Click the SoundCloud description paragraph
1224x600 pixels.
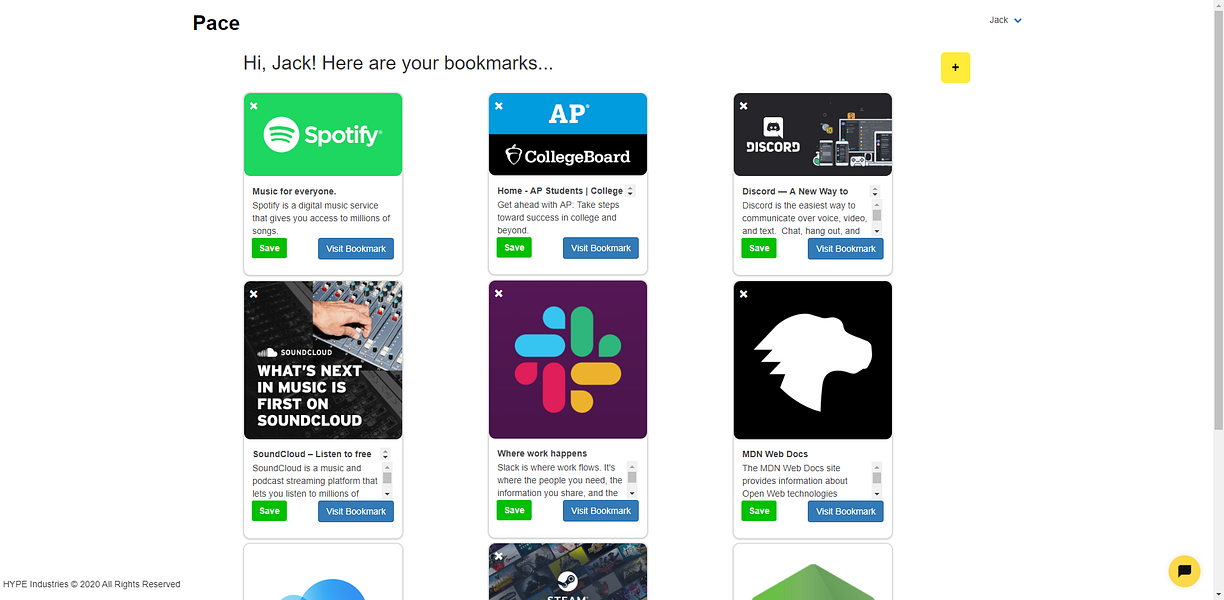click(315, 481)
